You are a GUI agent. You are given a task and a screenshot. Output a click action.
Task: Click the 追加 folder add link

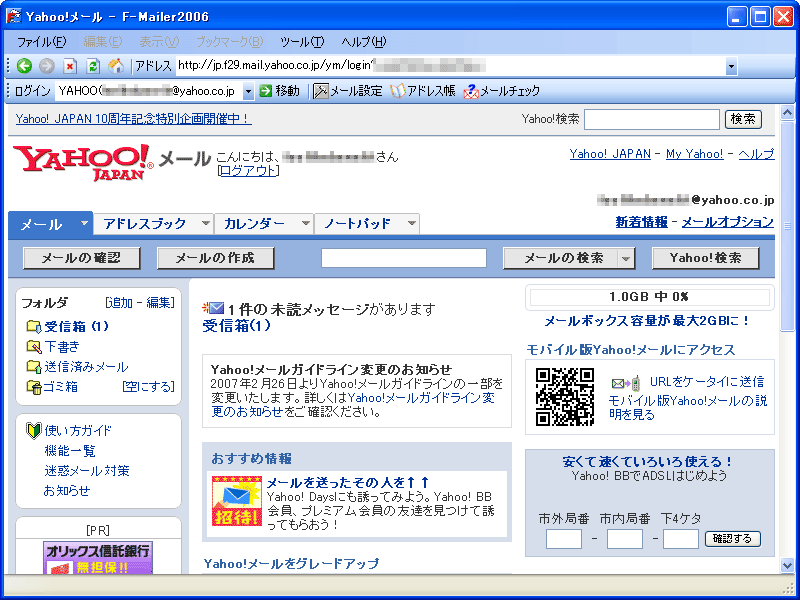120,303
